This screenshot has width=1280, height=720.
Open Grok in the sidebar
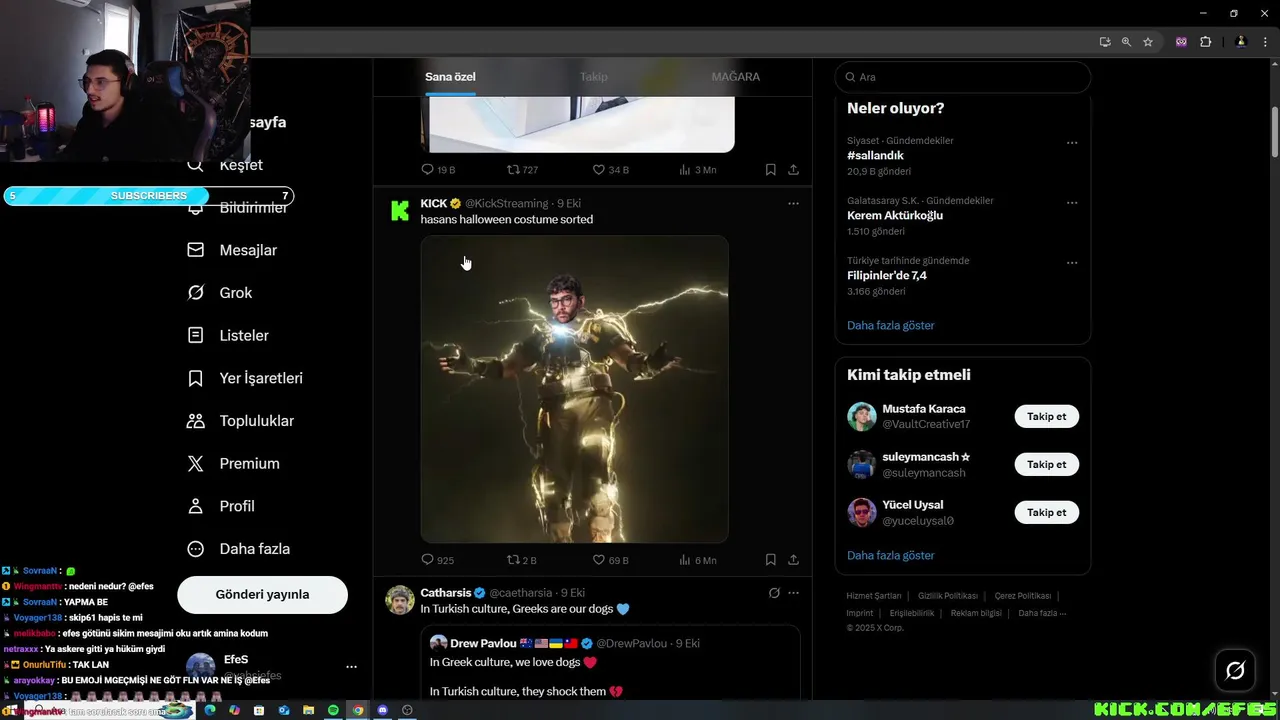coord(220,293)
